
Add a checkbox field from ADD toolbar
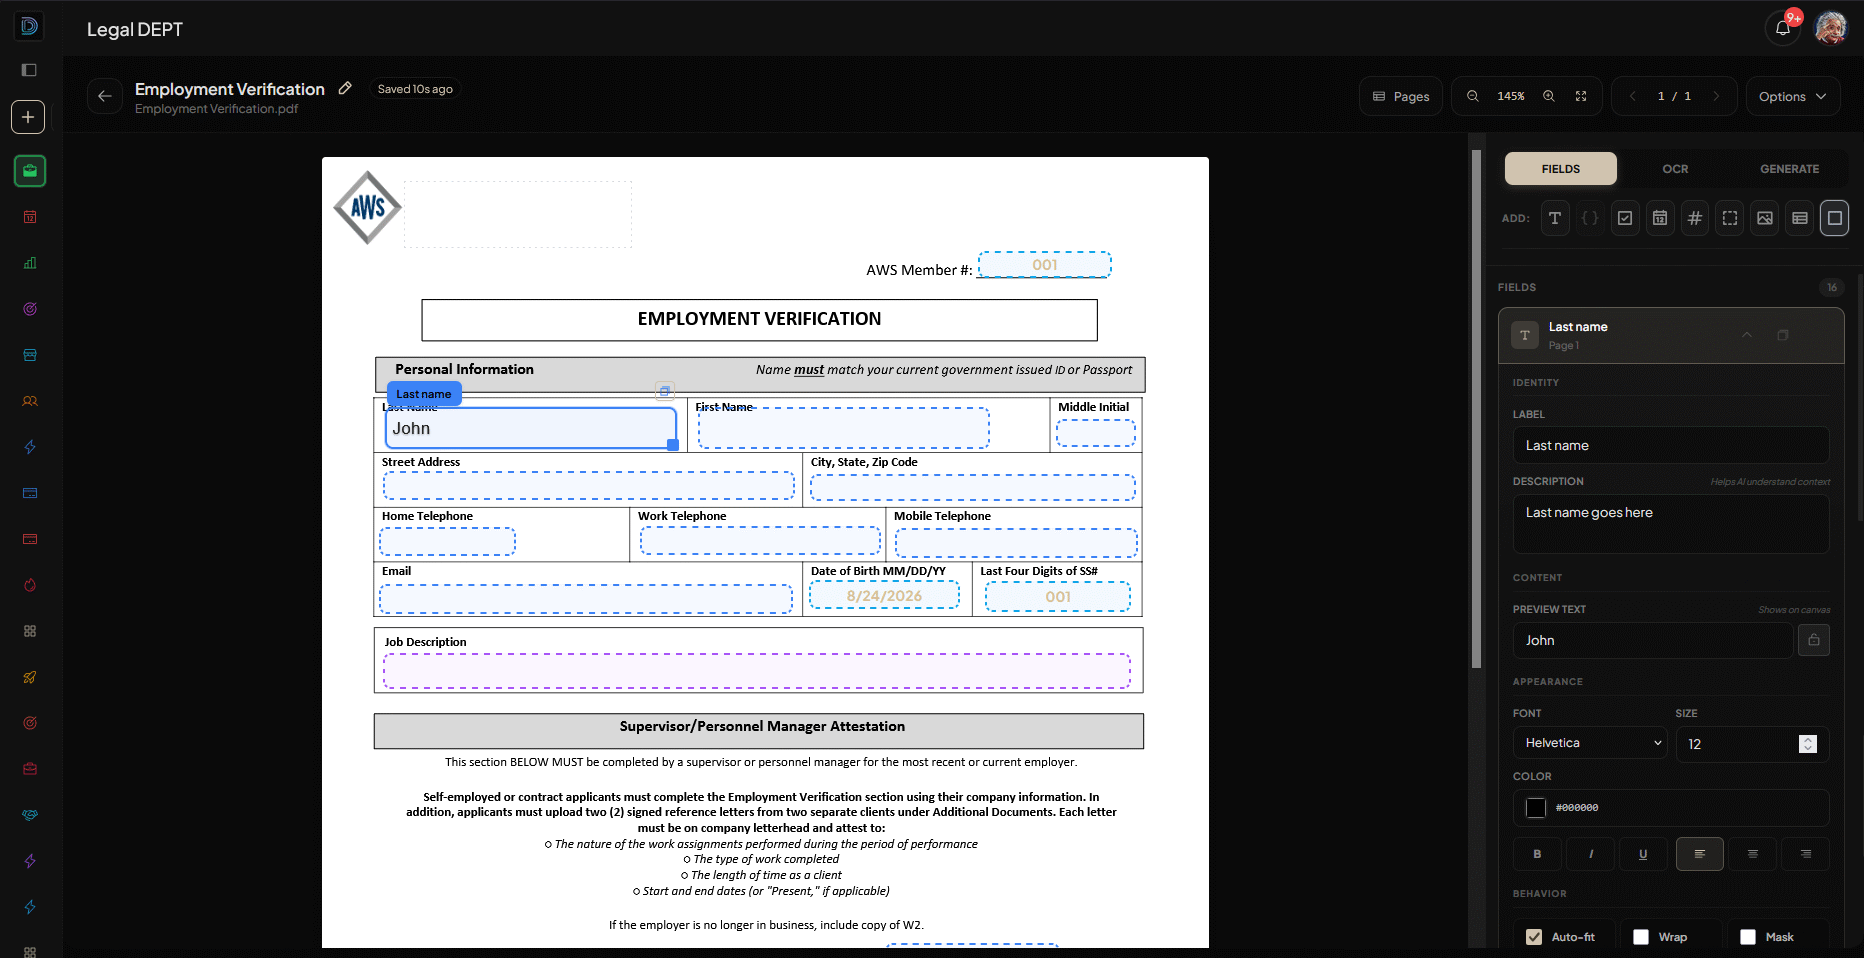(x=1625, y=218)
